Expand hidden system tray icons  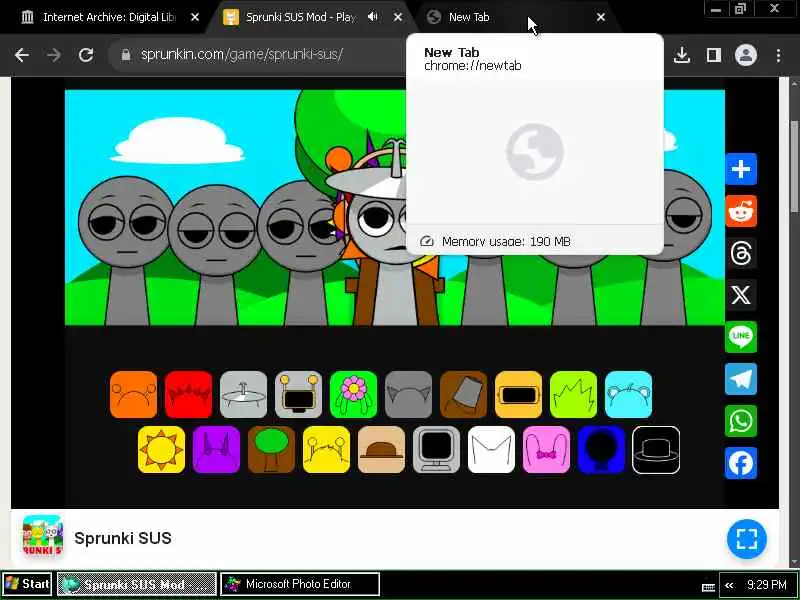point(730,585)
